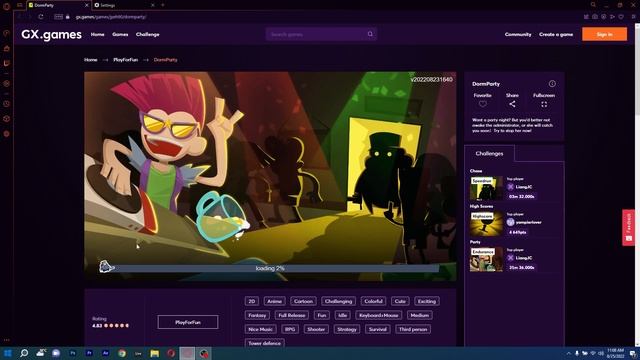Click Home in the breadcrumb
640x360 pixels.
pos(91,60)
